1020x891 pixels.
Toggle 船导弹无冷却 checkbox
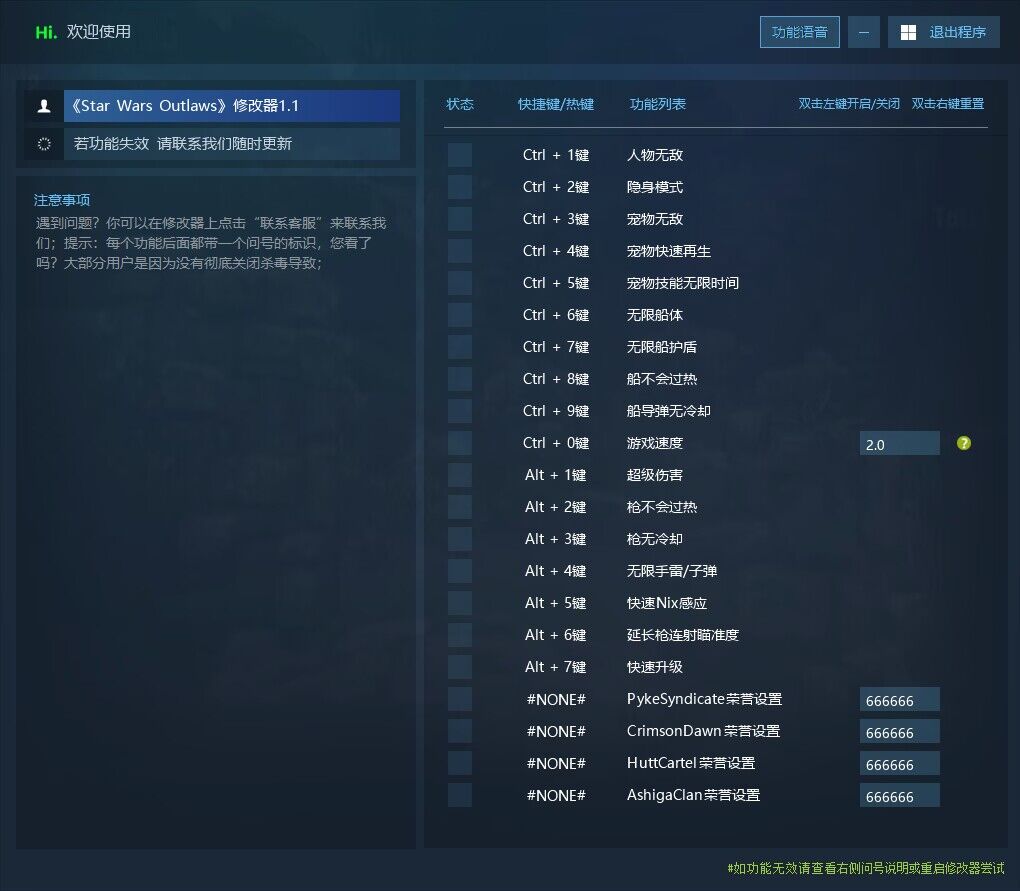click(x=460, y=411)
